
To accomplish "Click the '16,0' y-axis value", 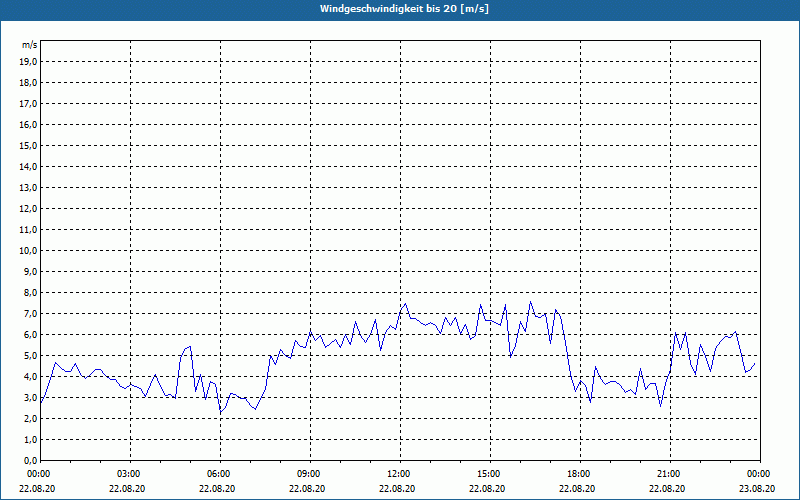I will point(28,124).
